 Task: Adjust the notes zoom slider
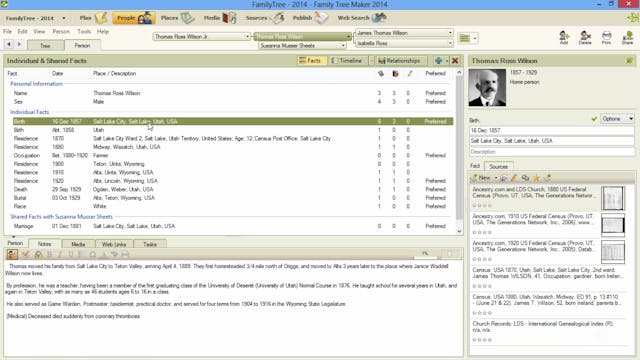click(x=427, y=257)
